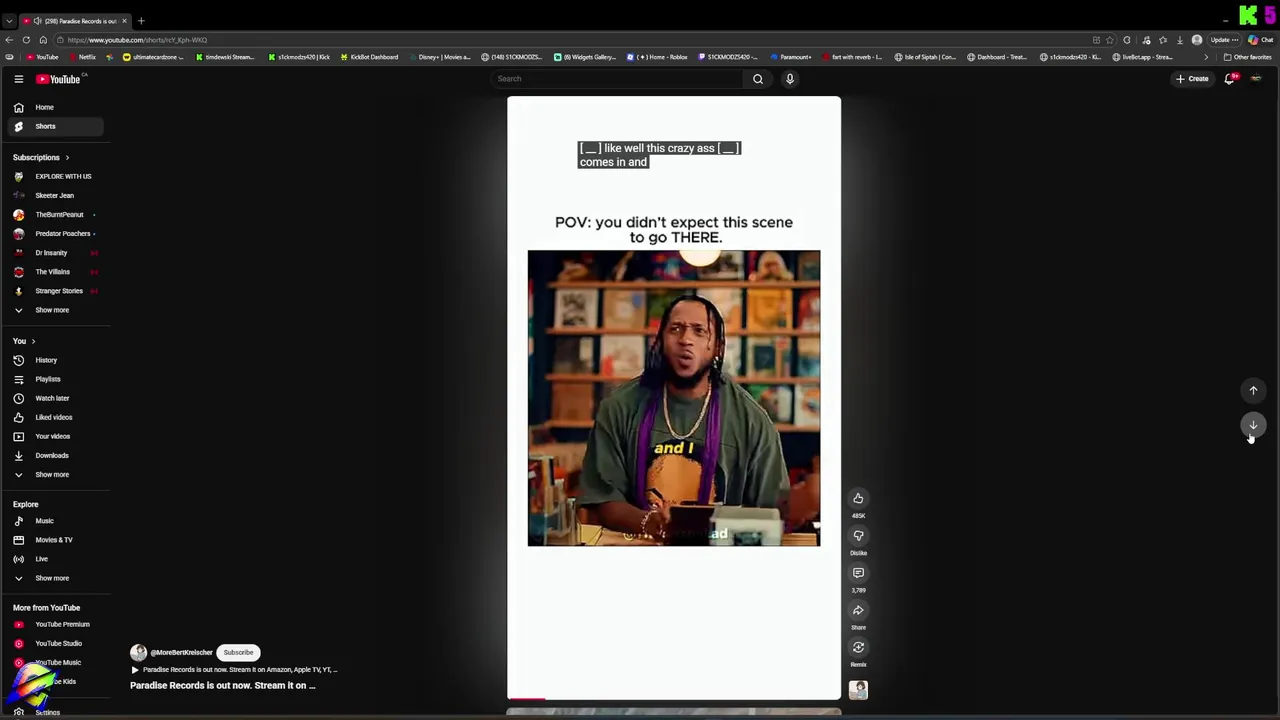Open Liked videos

click(x=56, y=417)
